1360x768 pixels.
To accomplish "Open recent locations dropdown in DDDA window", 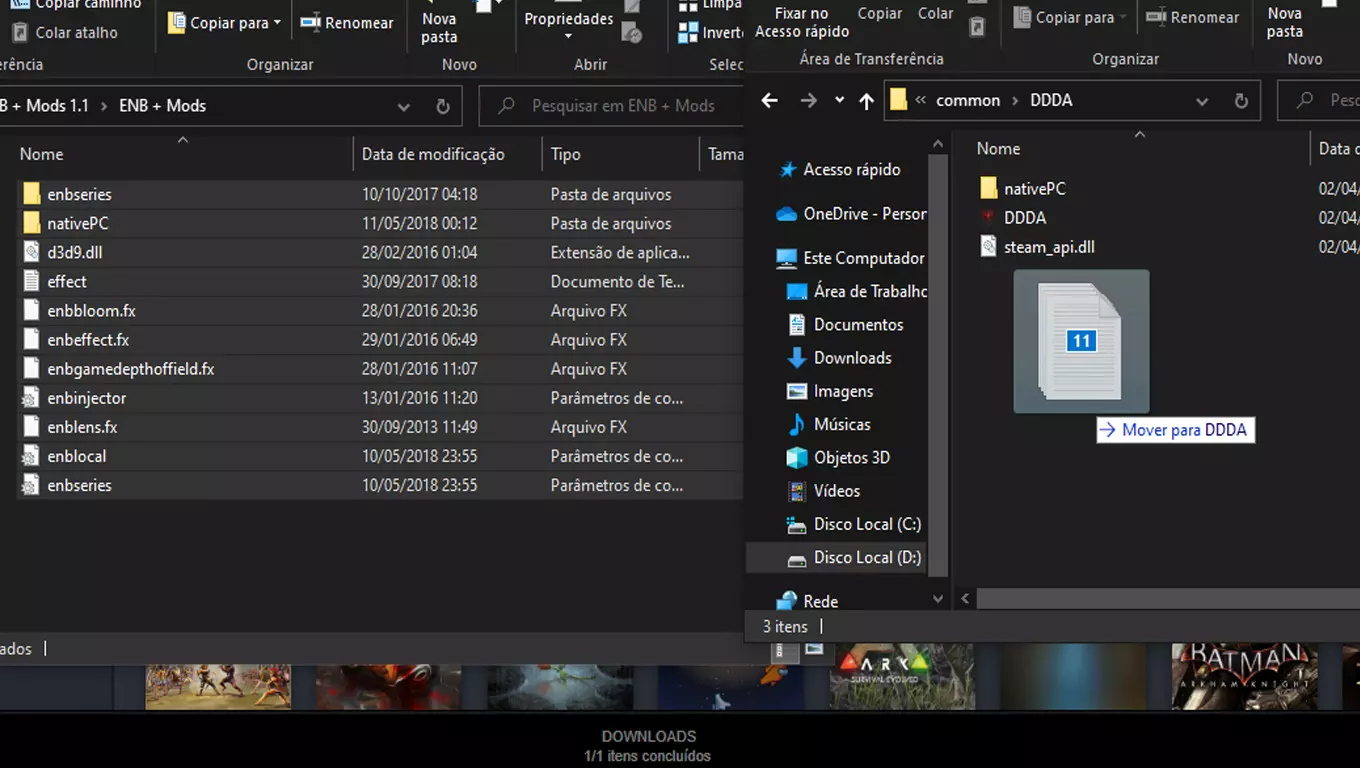I will coord(839,100).
